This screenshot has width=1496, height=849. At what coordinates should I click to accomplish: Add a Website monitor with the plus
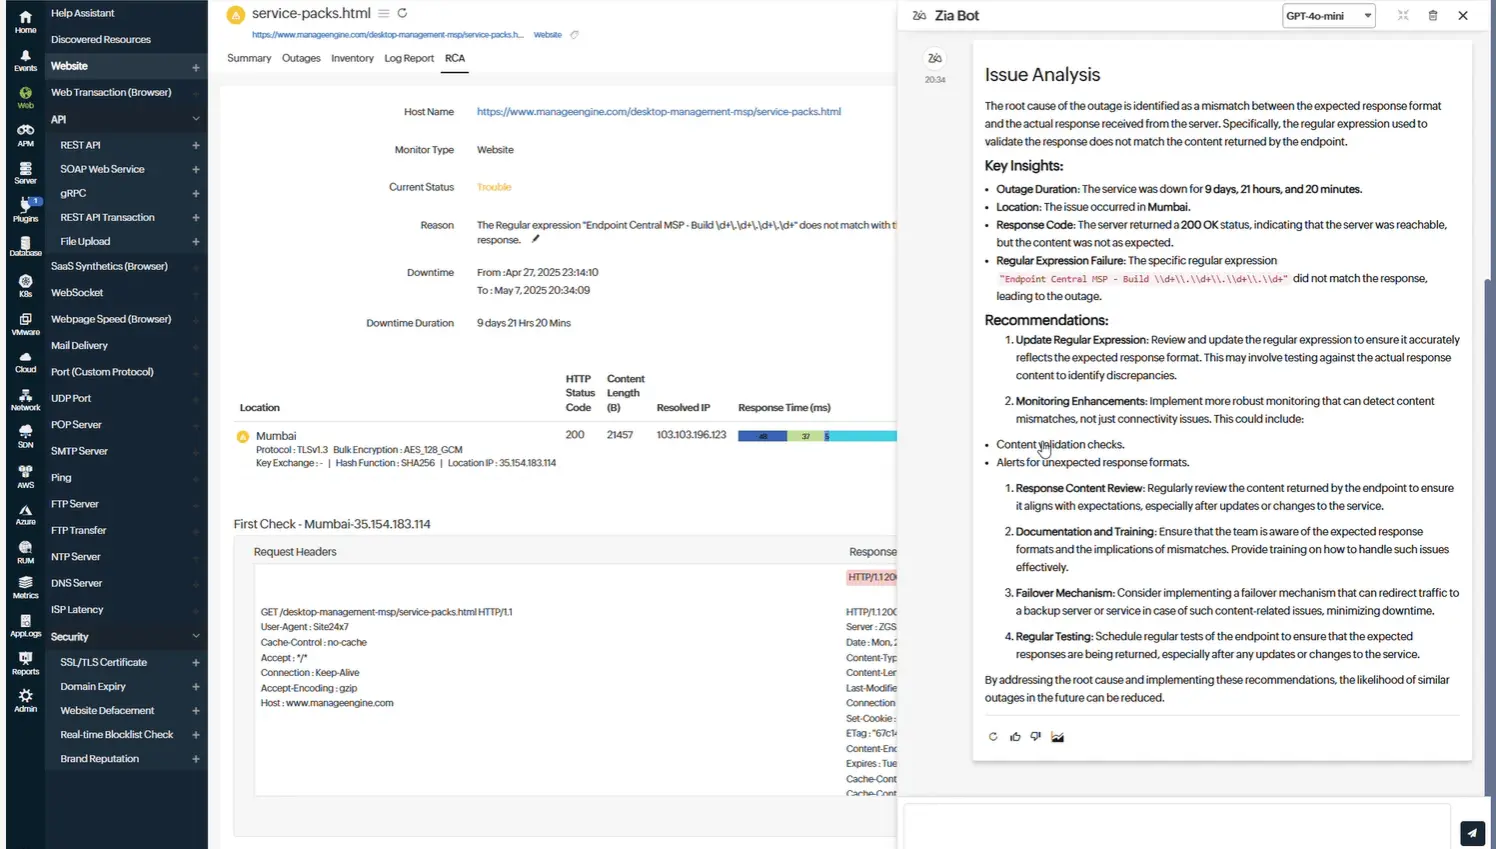pos(196,67)
